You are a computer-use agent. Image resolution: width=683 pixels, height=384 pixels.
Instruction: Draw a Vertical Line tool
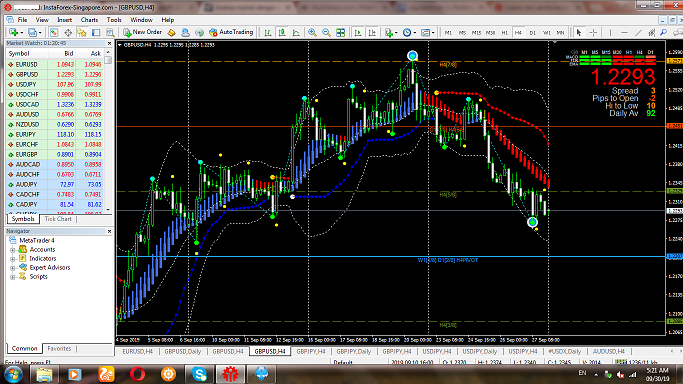point(610,33)
